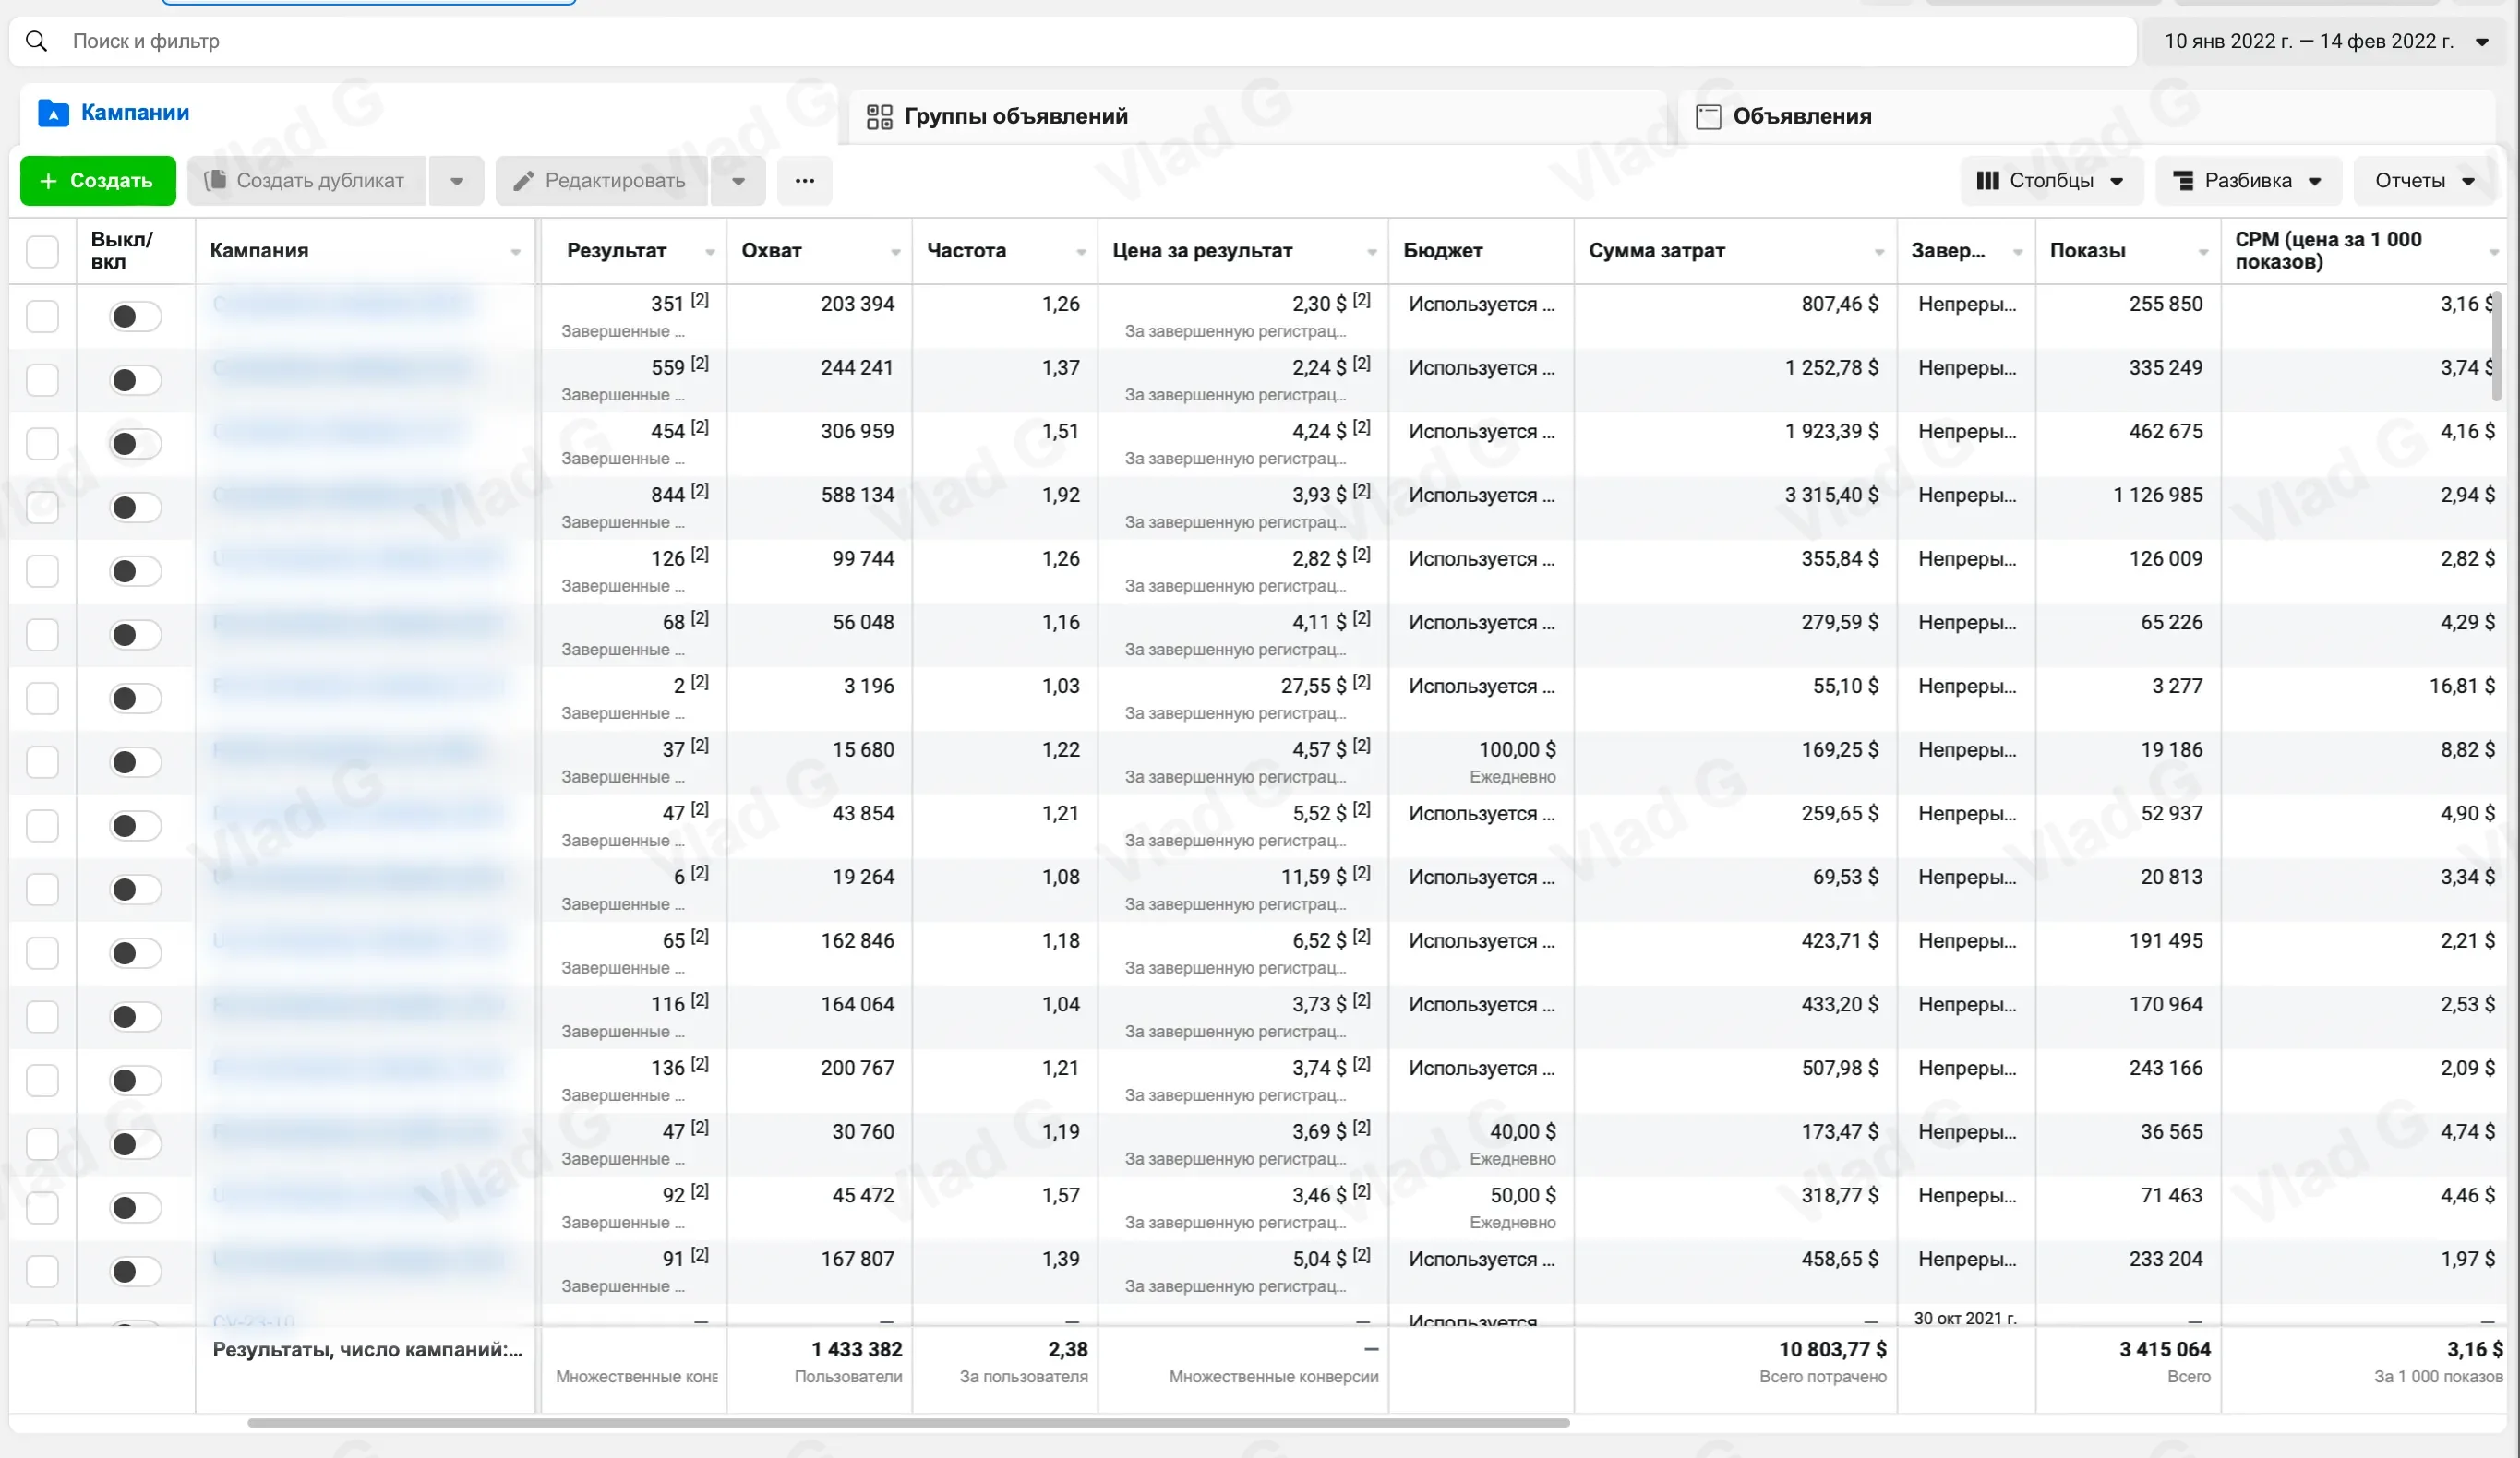This screenshot has width=2520, height=1458.
Task: Click the horizontal scrollbar below the table
Action: pyautogui.click(x=908, y=1422)
